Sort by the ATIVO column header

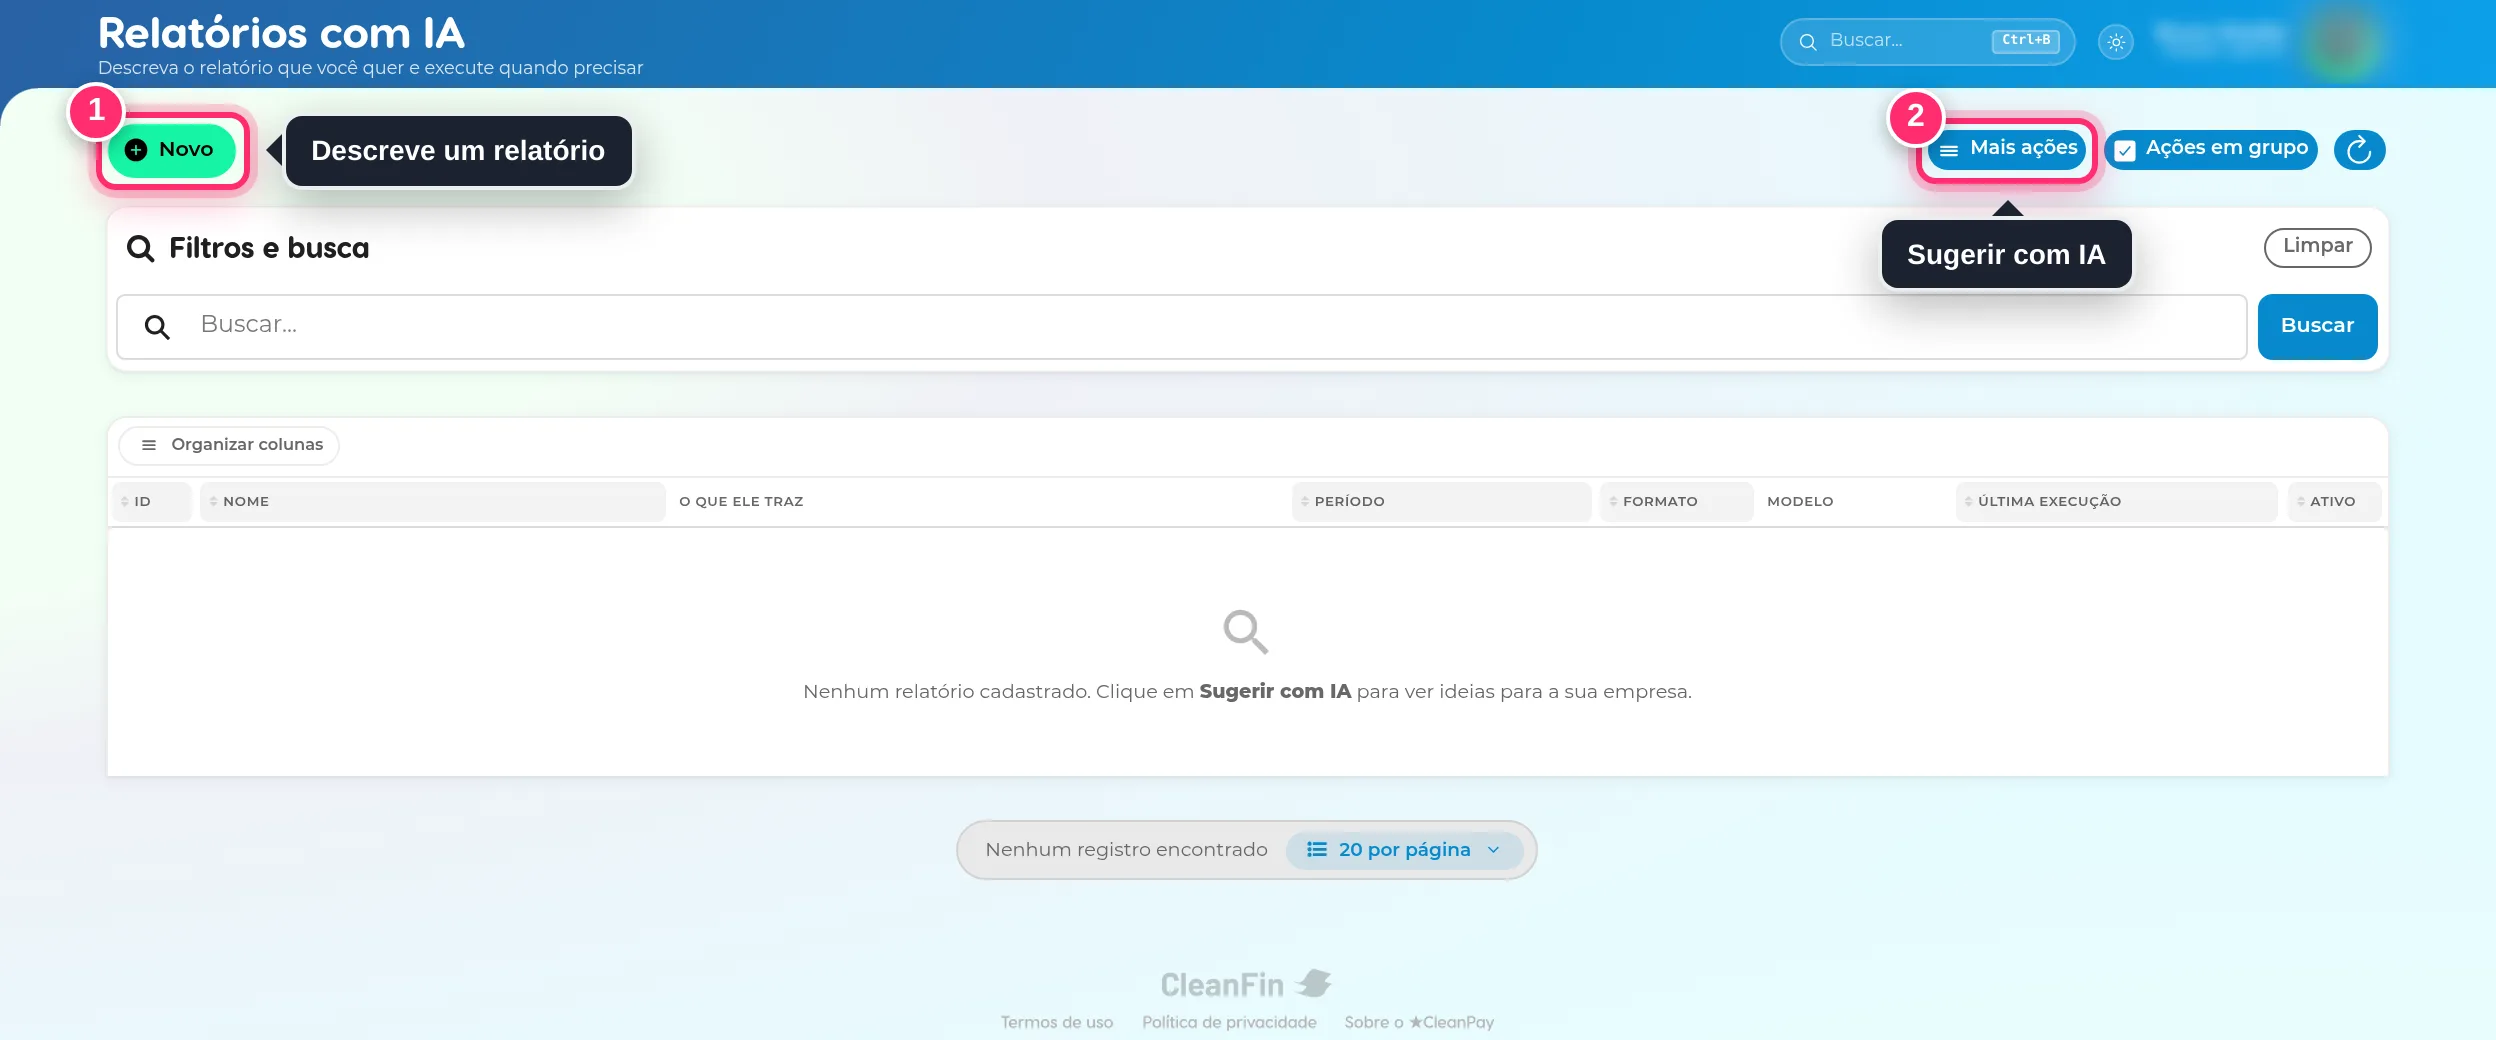coord(2334,501)
